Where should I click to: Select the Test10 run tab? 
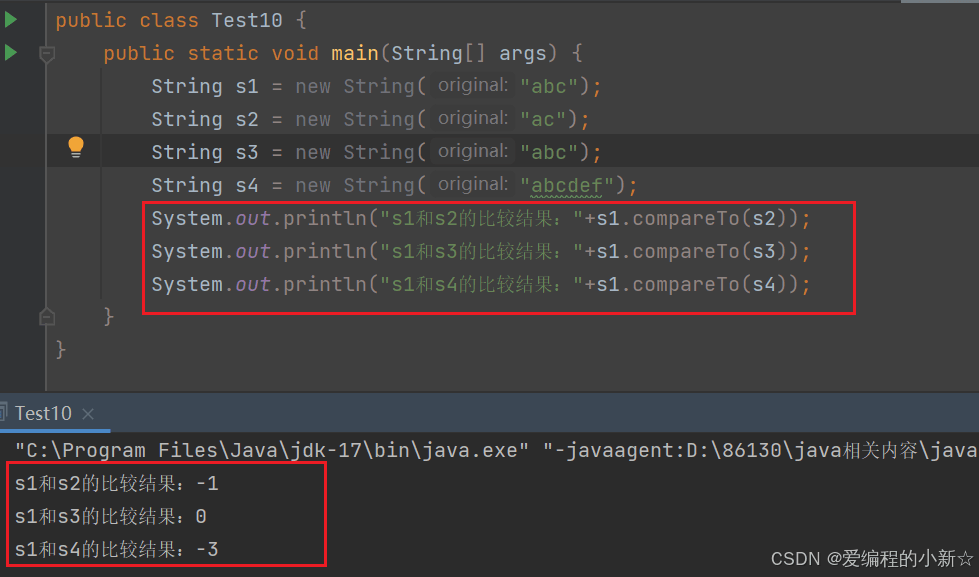[43, 413]
